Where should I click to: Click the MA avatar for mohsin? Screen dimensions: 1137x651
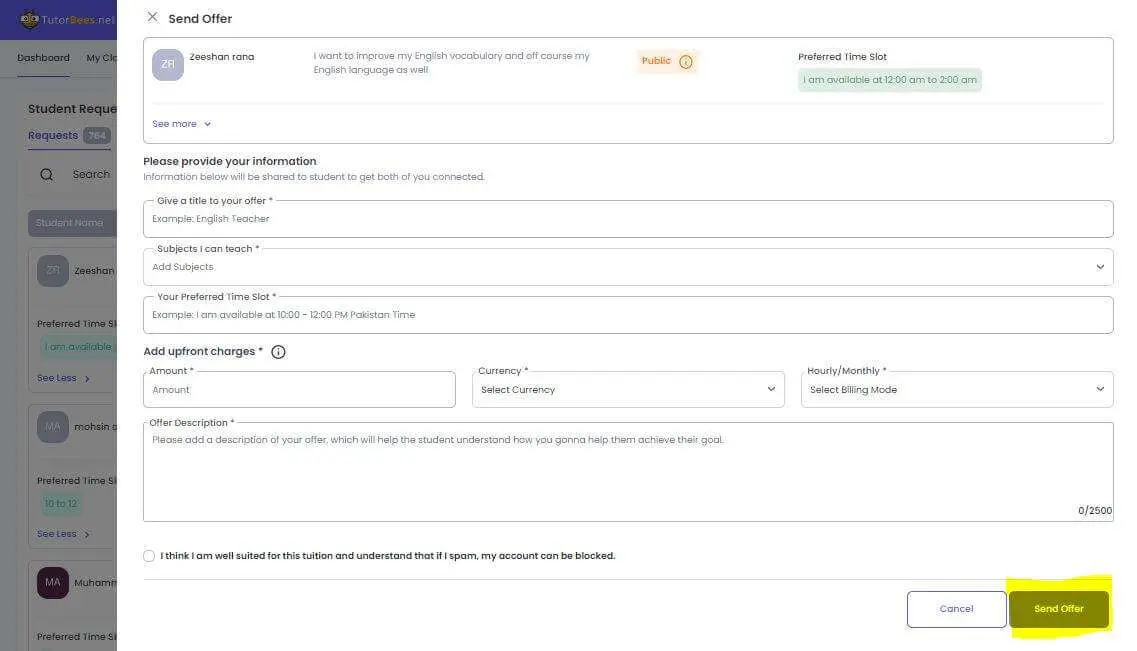click(53, 427)
